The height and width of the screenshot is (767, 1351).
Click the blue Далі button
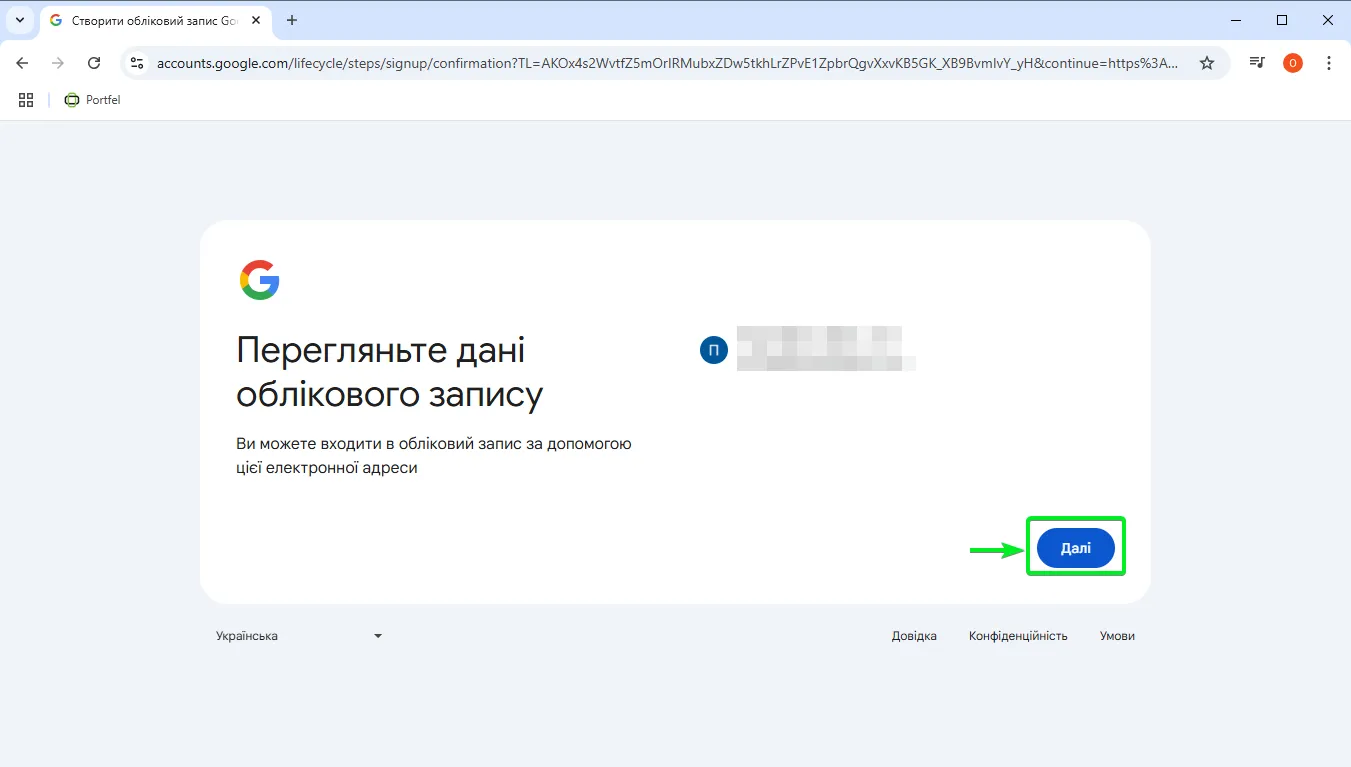[x=1075, y=548]
